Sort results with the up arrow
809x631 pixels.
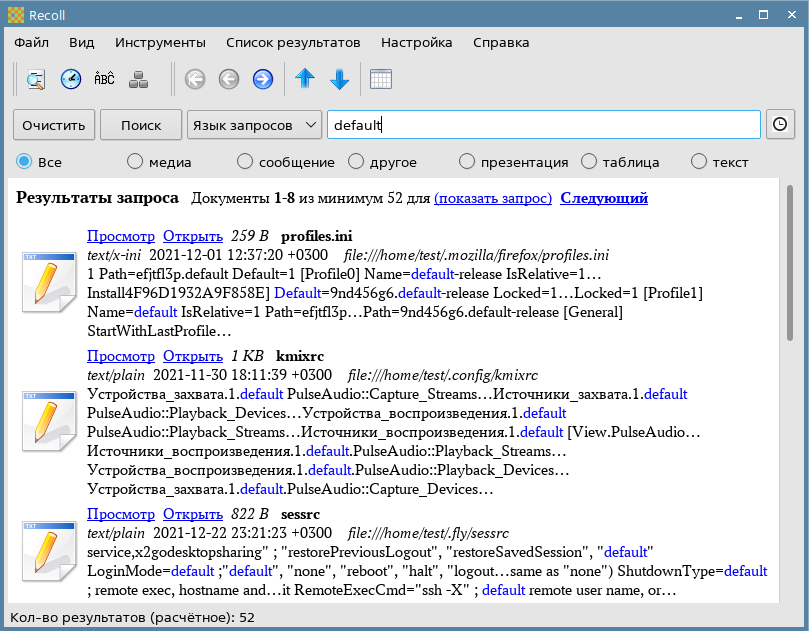(305, 79)
